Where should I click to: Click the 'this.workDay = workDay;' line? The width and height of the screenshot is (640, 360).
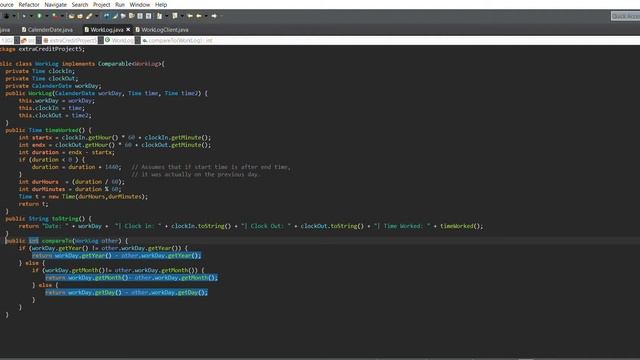tap(57, 100)
